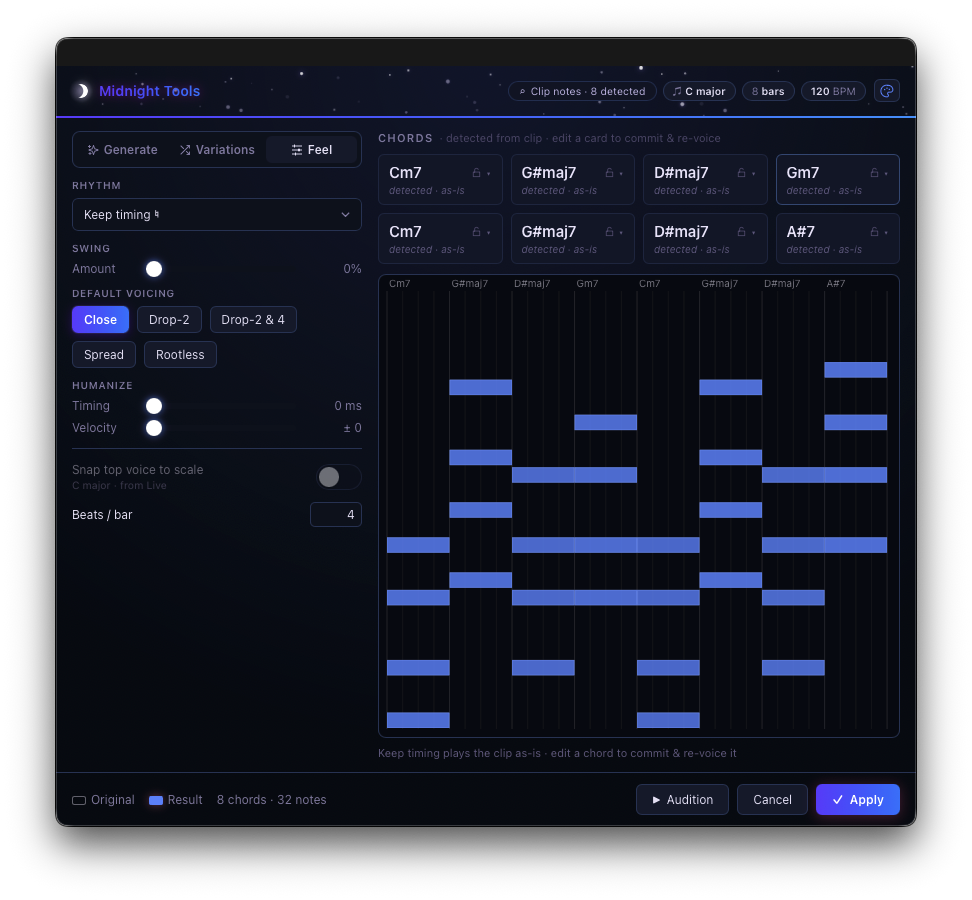Click the Humanize Timing slider handle
This screenshot has height=900, width=972.
point(154,405)
